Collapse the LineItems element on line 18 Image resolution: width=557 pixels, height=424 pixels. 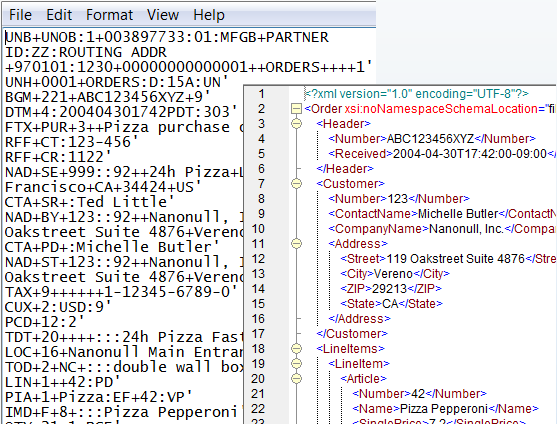click(x=296, y=349)
